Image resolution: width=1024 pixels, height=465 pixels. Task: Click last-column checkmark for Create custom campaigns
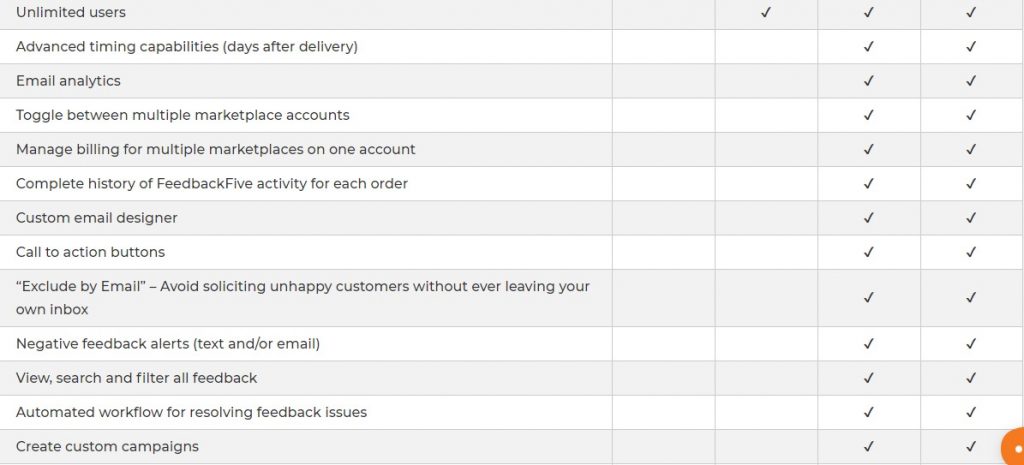(x=971, y=447)
